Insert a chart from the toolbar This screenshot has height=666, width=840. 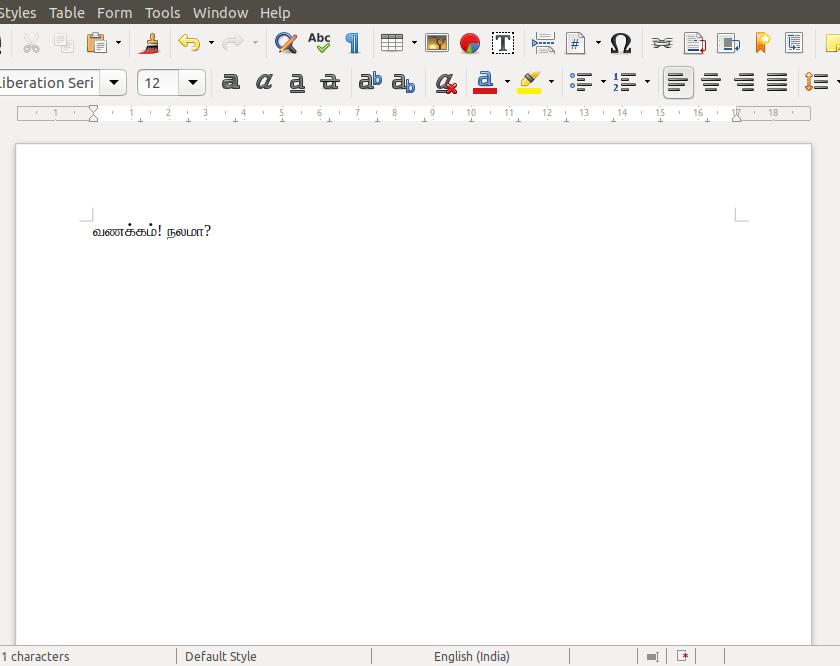tap(470, 43)
